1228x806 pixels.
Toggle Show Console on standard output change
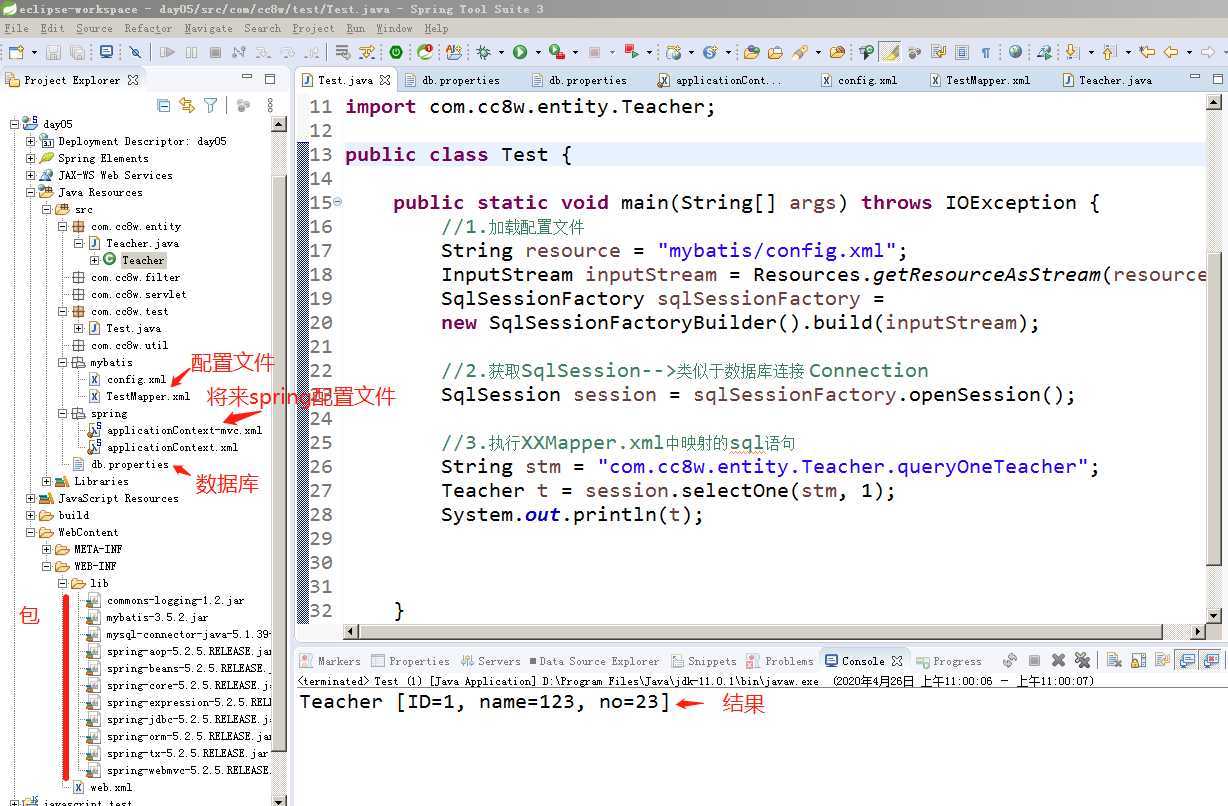[1187, 660]
